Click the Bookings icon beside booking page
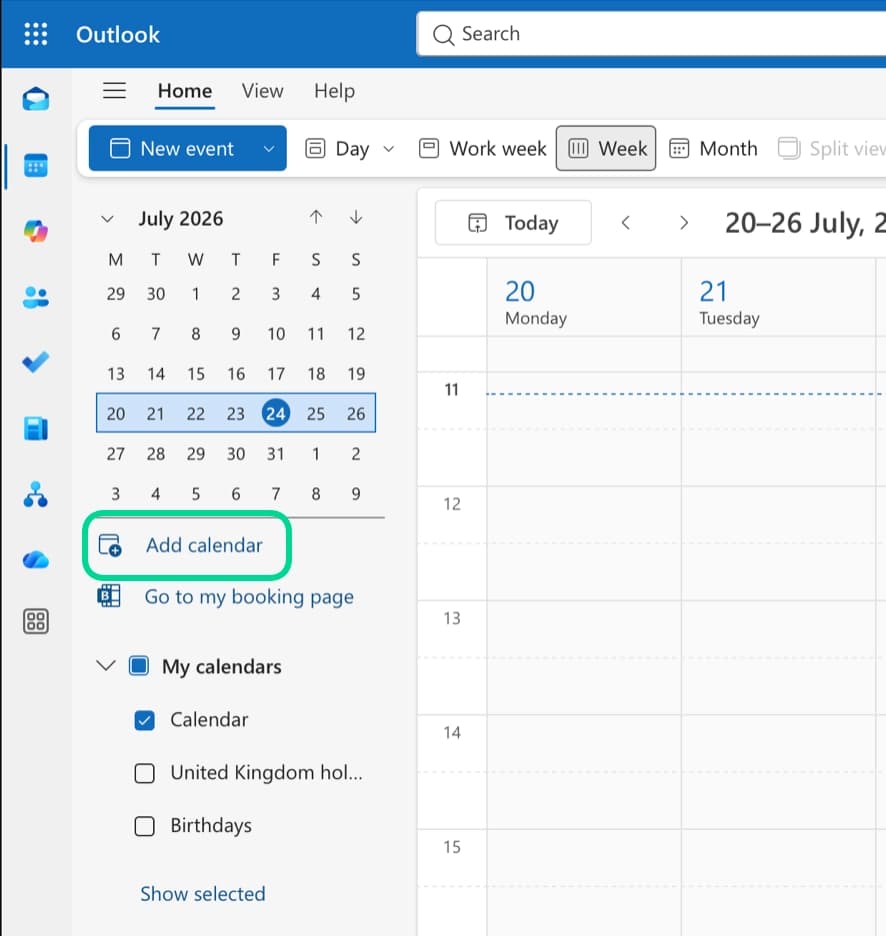The height and width of the screenshot is (936, 886). click(x=109, y=596)
